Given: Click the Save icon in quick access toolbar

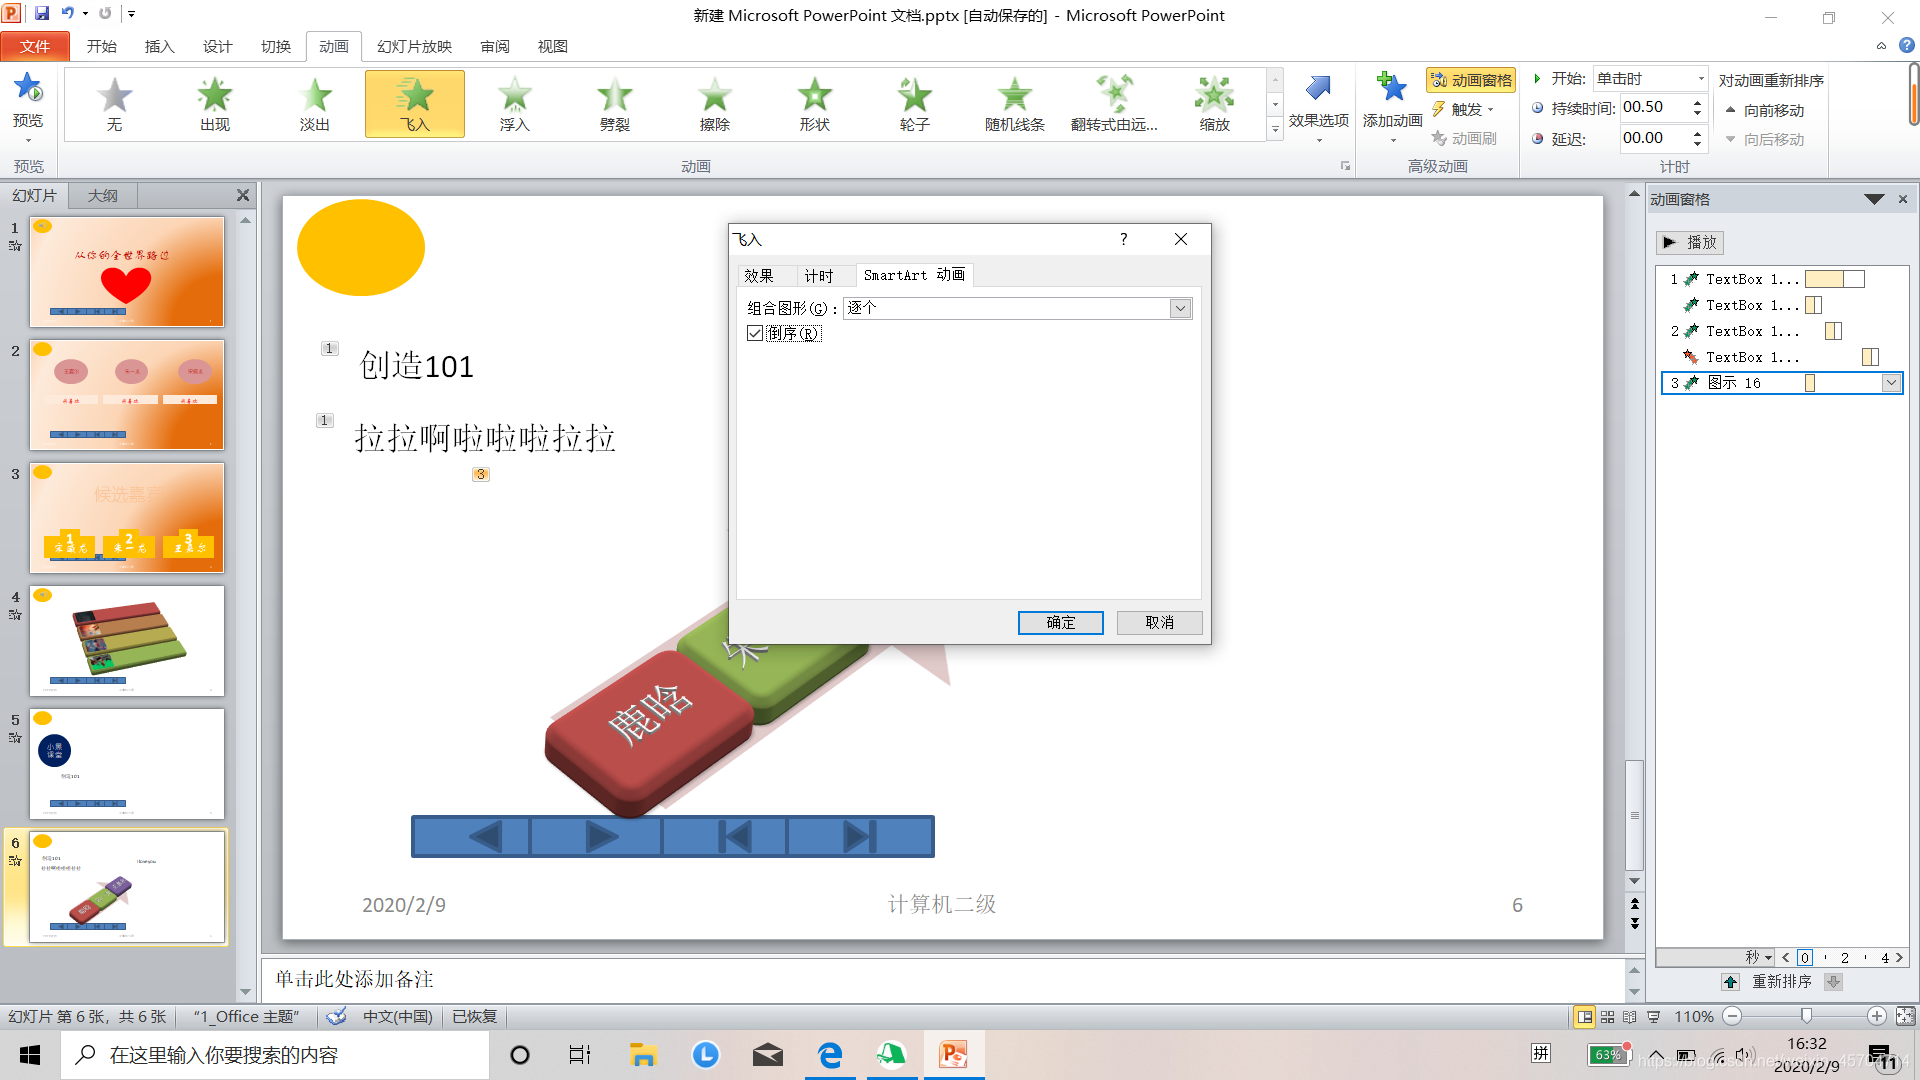Looking at the screenshot, I should [x=42, y=14].
